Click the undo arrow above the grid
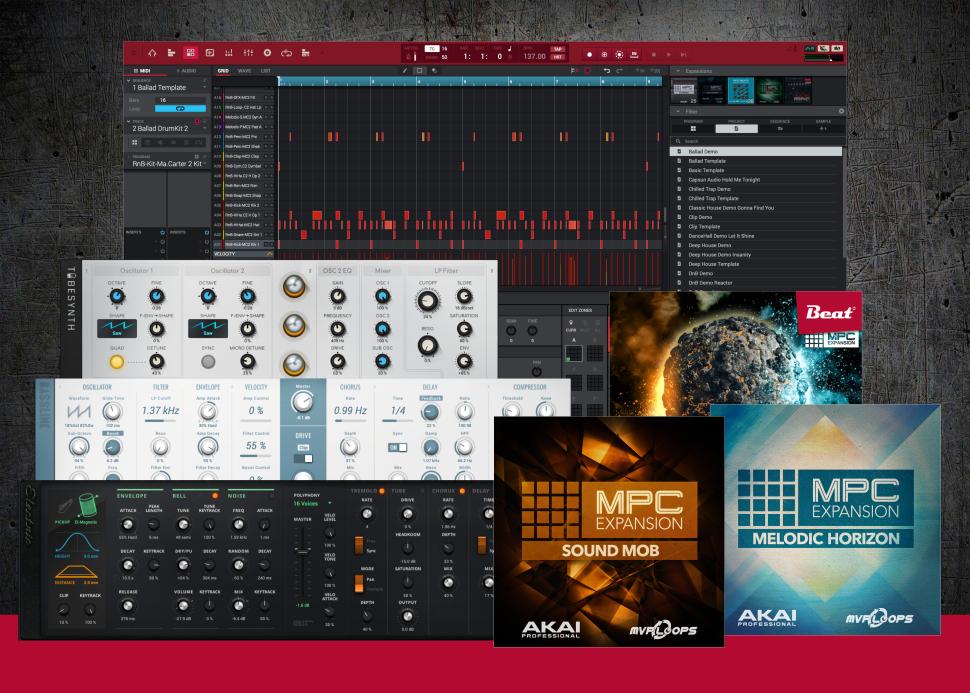This screenshot has height=693, width=970. point(607,71)
